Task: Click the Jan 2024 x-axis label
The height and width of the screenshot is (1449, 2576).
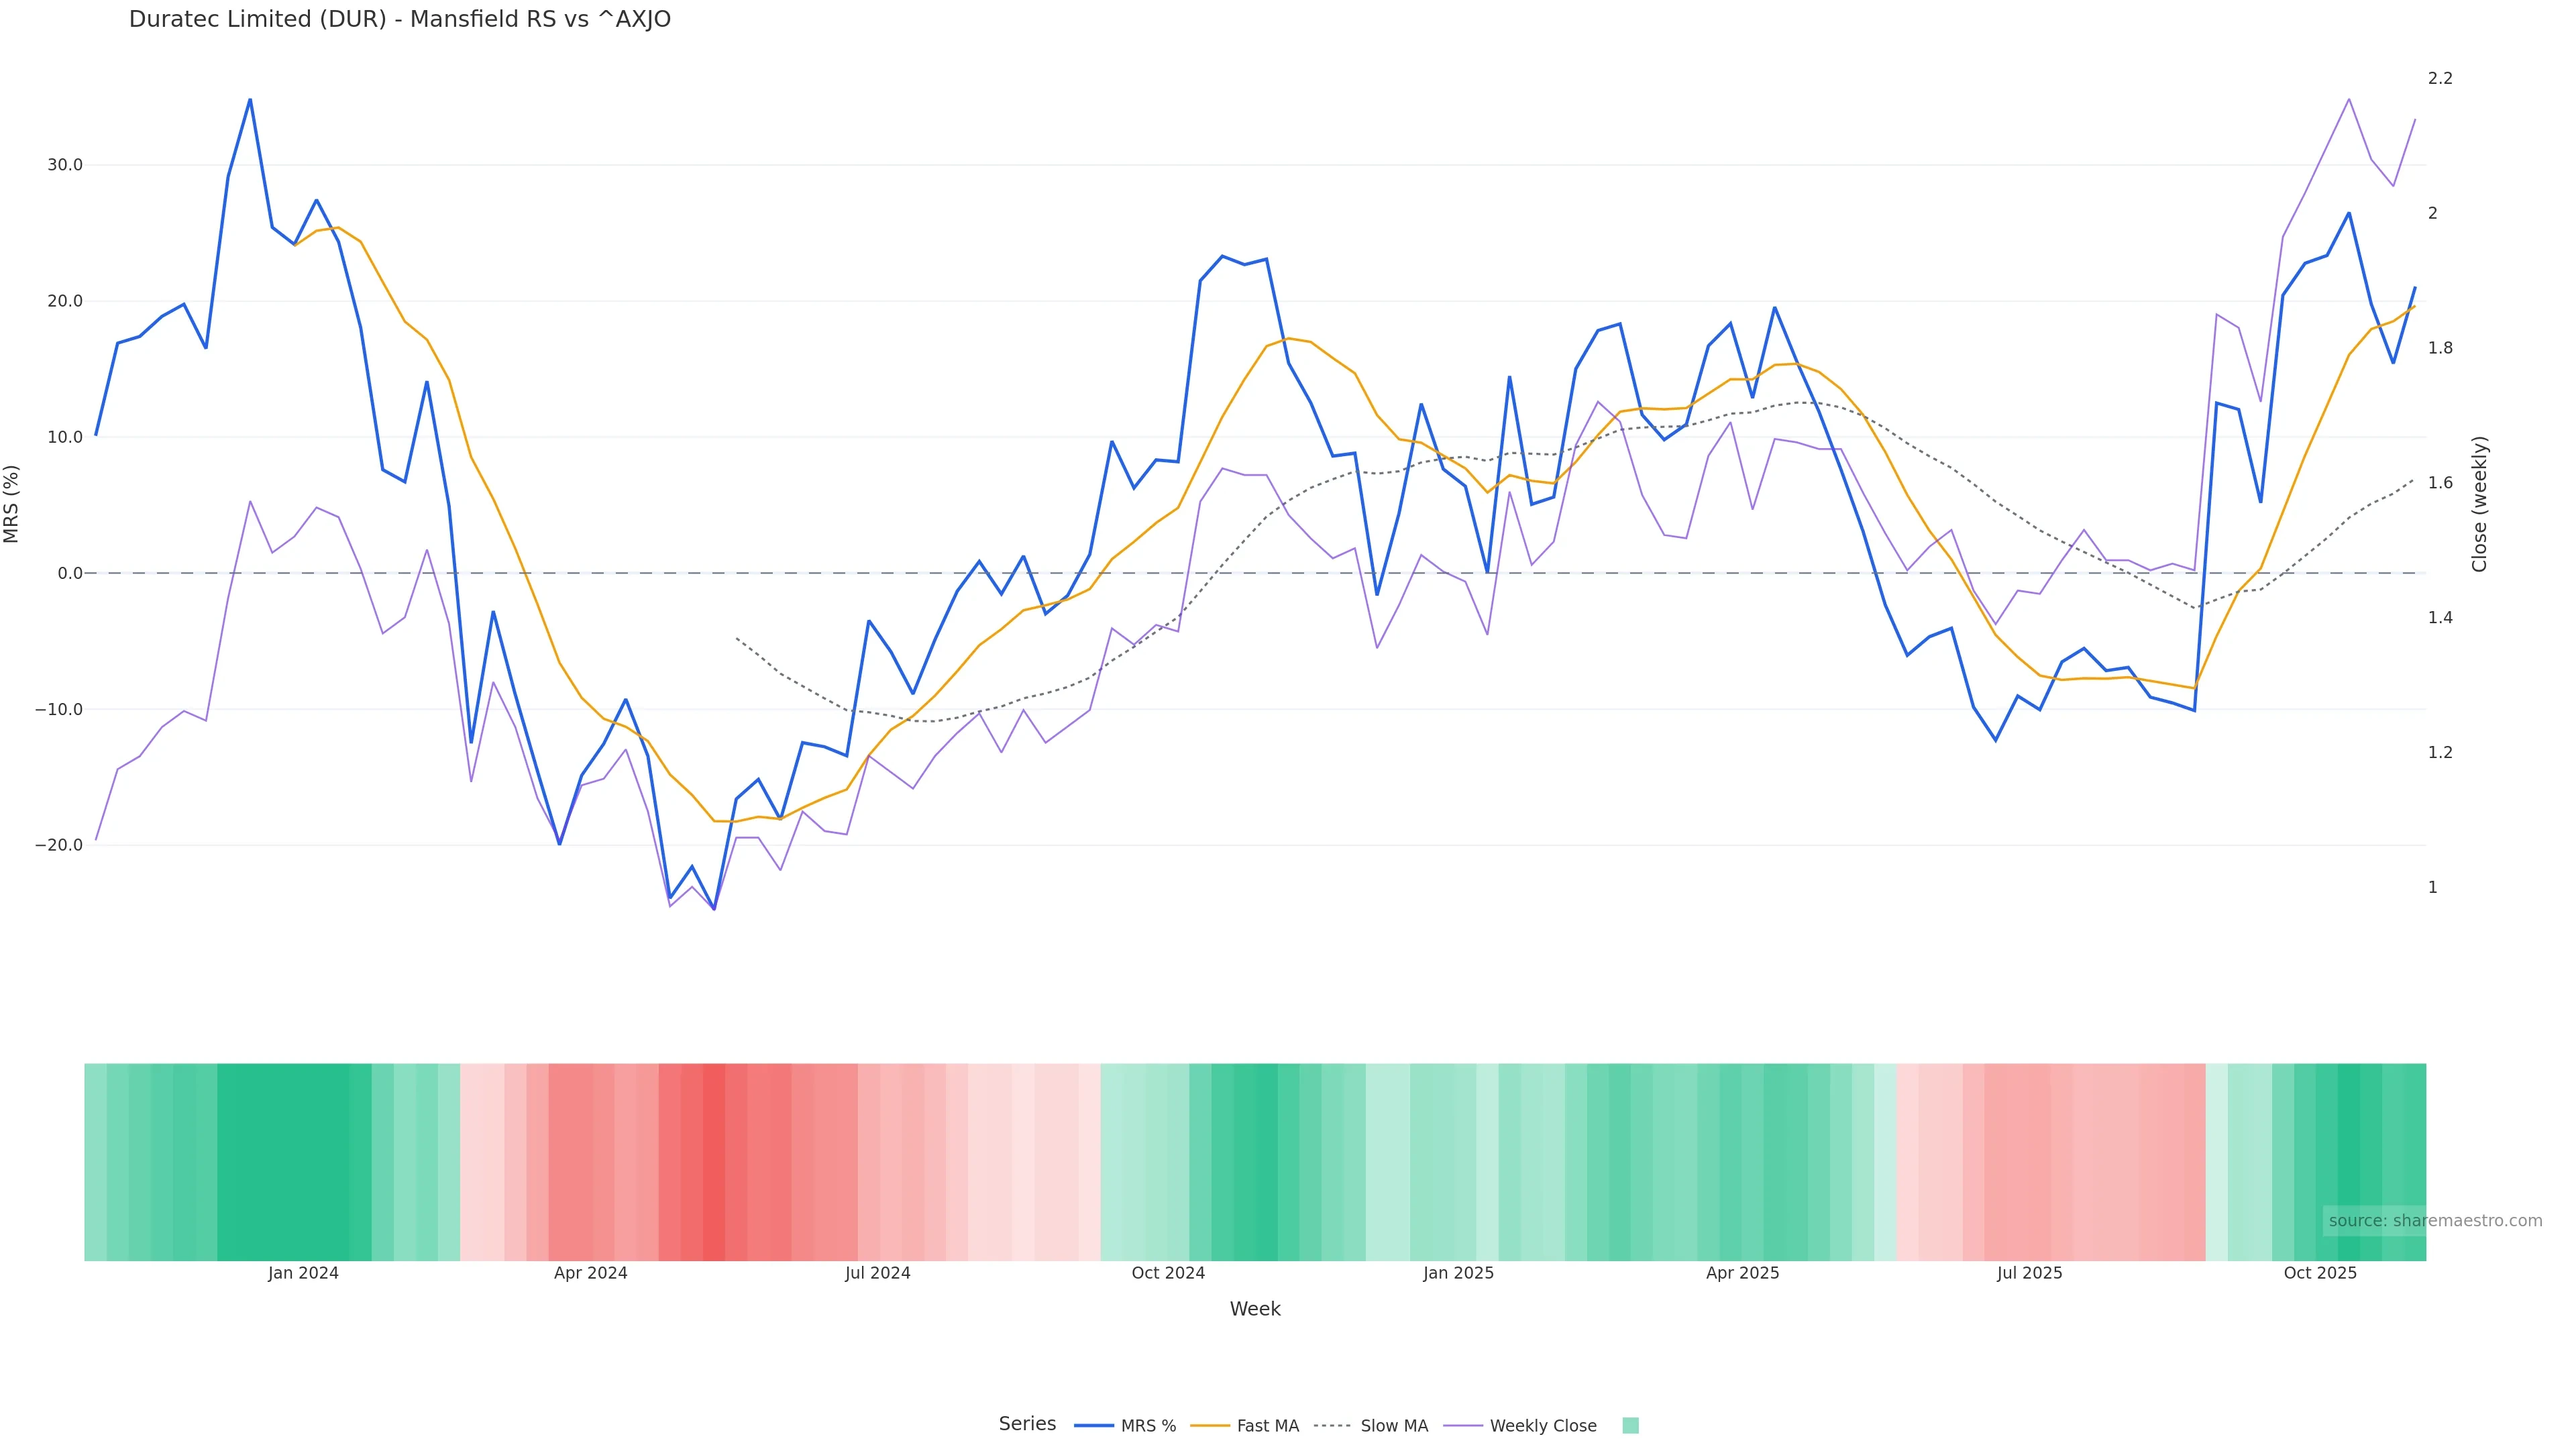Action: 303,1273
